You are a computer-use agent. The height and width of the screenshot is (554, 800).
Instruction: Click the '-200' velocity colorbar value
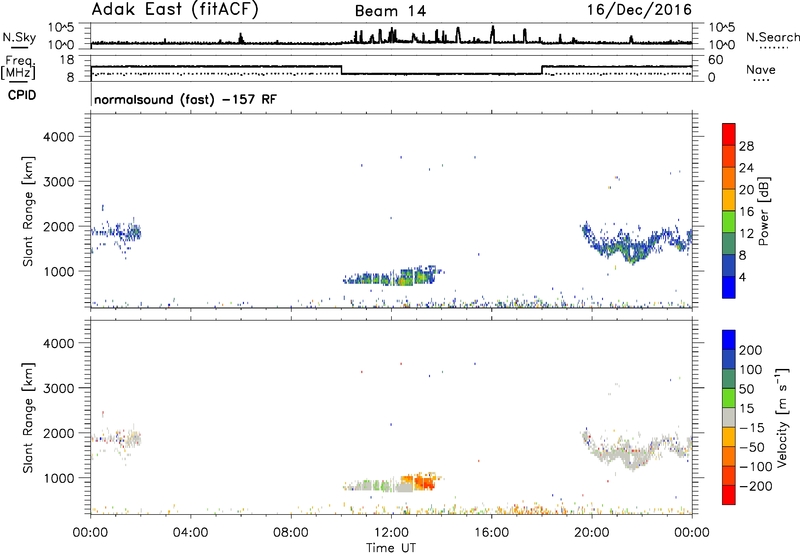click(x=755, y=486)
